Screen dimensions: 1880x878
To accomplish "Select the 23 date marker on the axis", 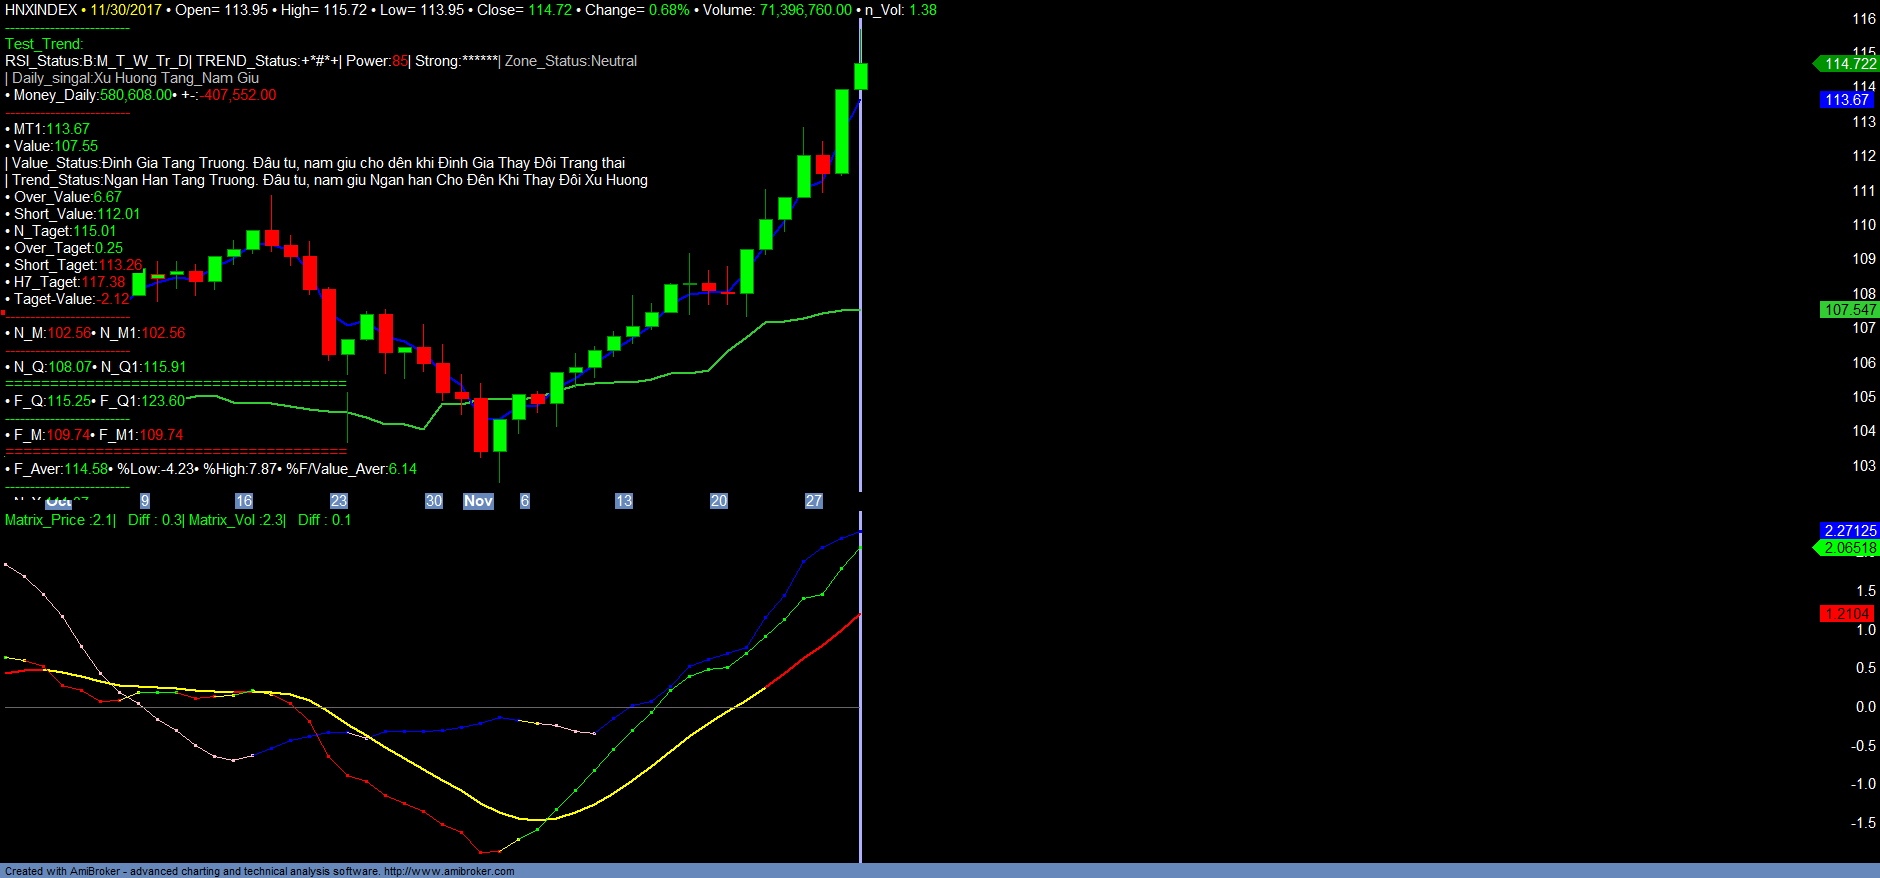I will [x=339, y=501].
